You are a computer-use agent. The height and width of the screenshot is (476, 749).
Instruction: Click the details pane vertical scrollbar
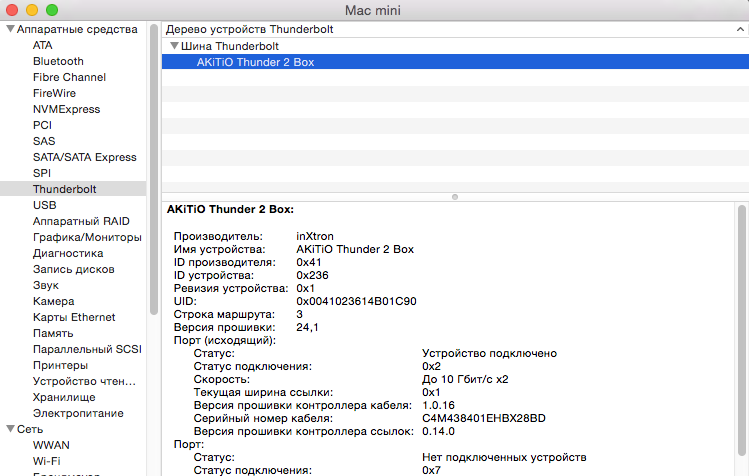pyautogui.click(x=741, y=330)
